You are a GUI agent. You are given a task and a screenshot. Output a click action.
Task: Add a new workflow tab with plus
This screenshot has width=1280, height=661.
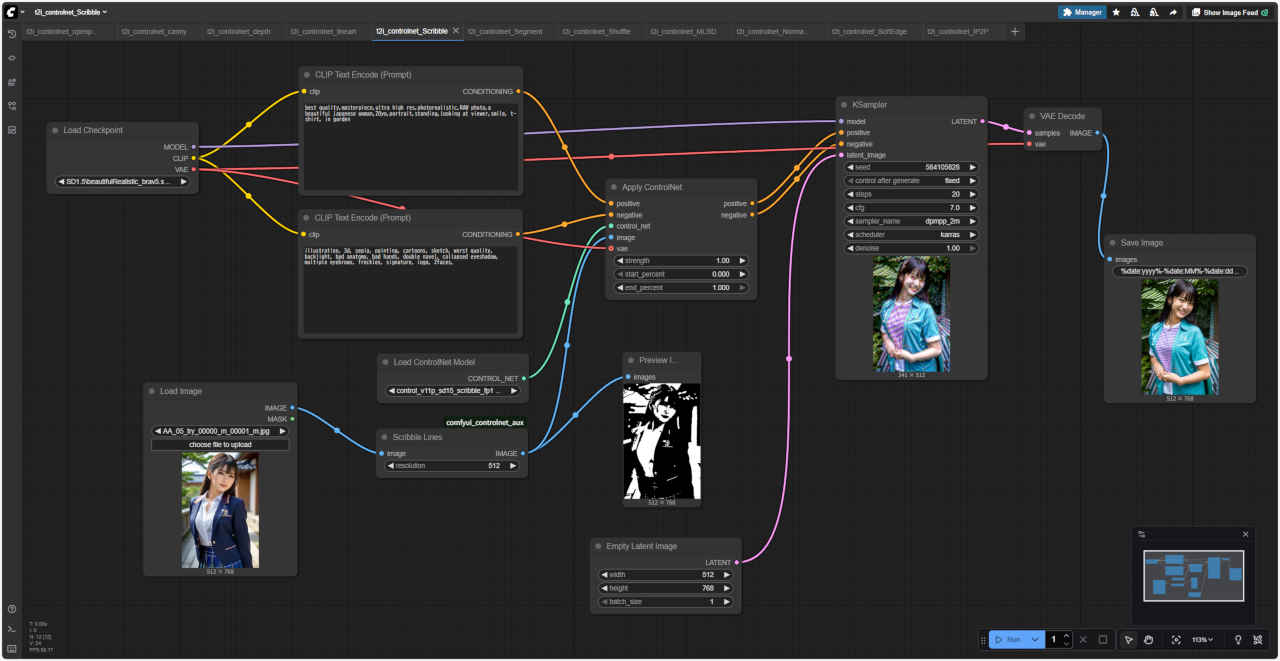click(x=1015, y=32)
